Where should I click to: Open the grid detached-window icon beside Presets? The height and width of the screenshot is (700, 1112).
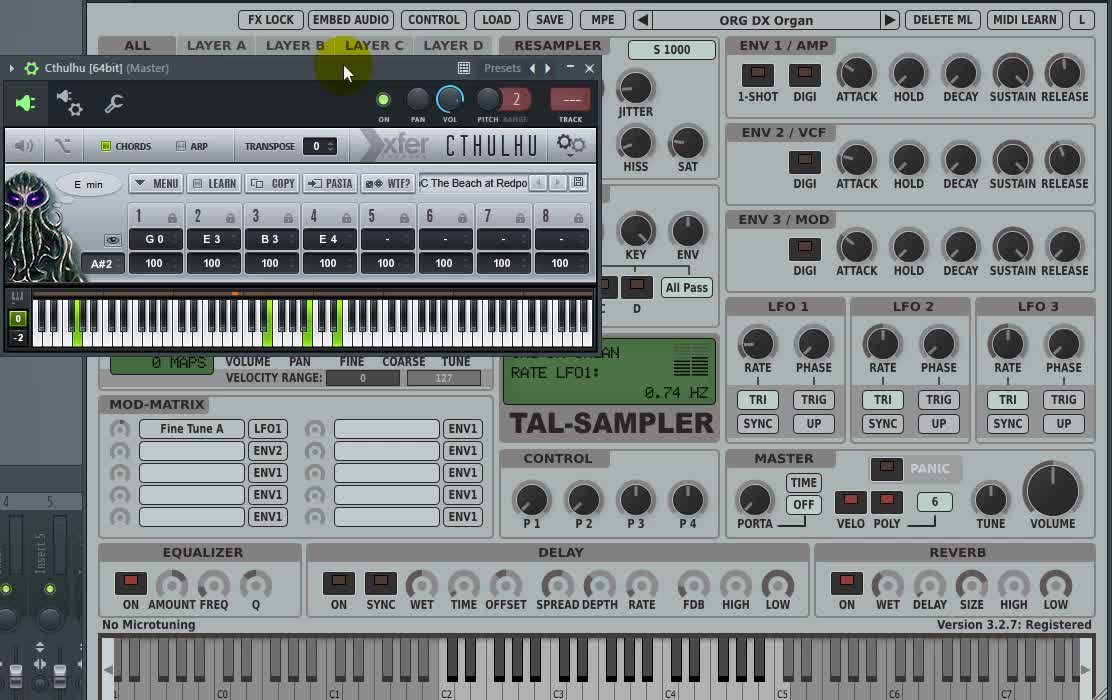point(464,68)
